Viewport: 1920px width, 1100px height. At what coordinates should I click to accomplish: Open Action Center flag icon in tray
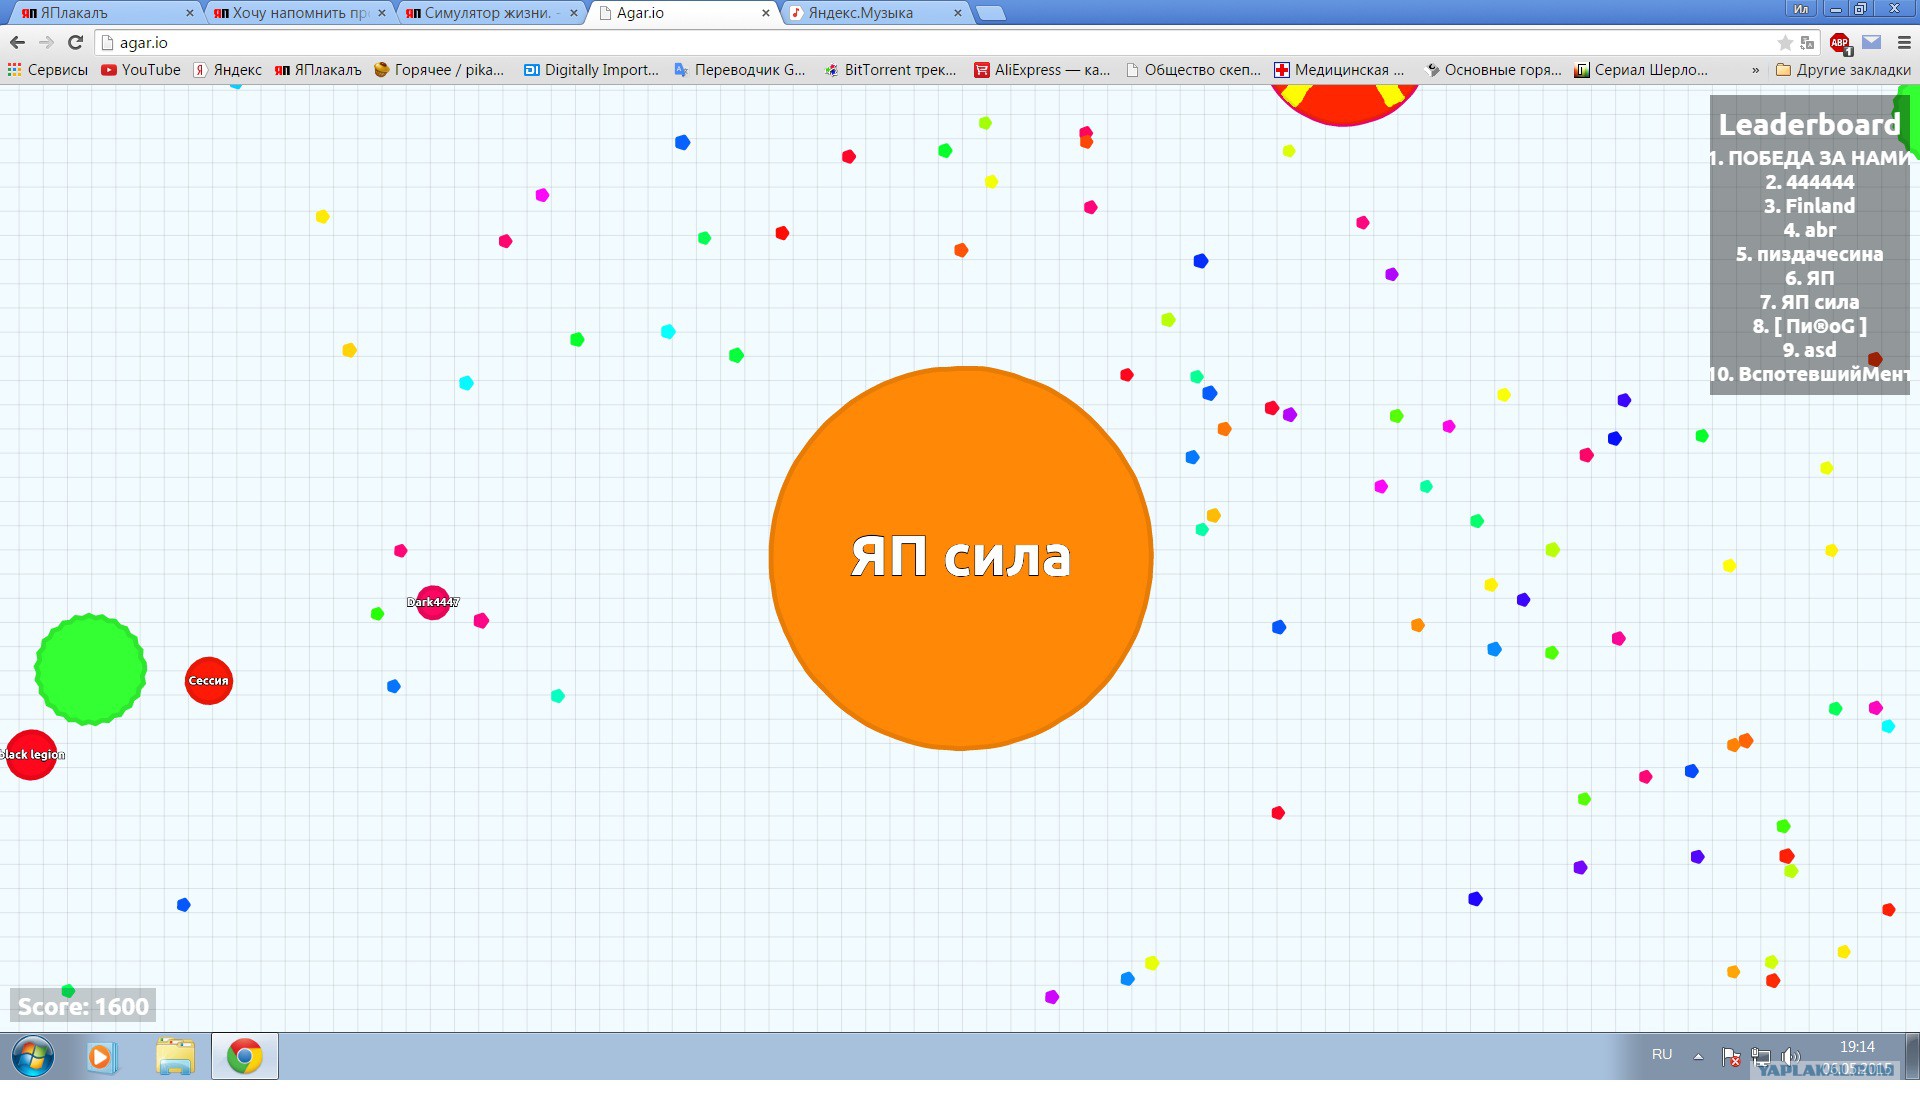click(x=1731, y=1056)
